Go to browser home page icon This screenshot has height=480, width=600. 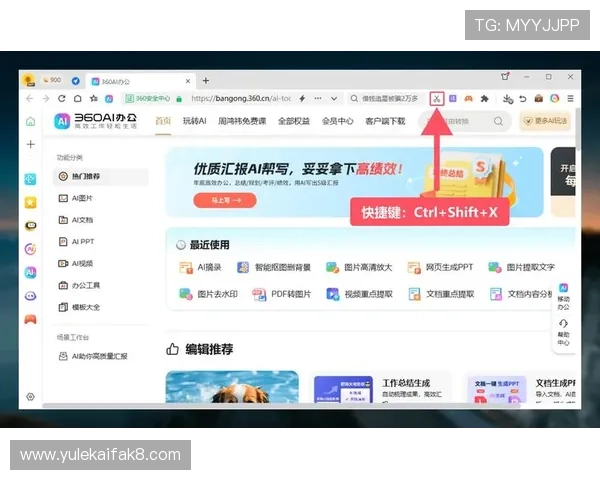pos(78,98)
